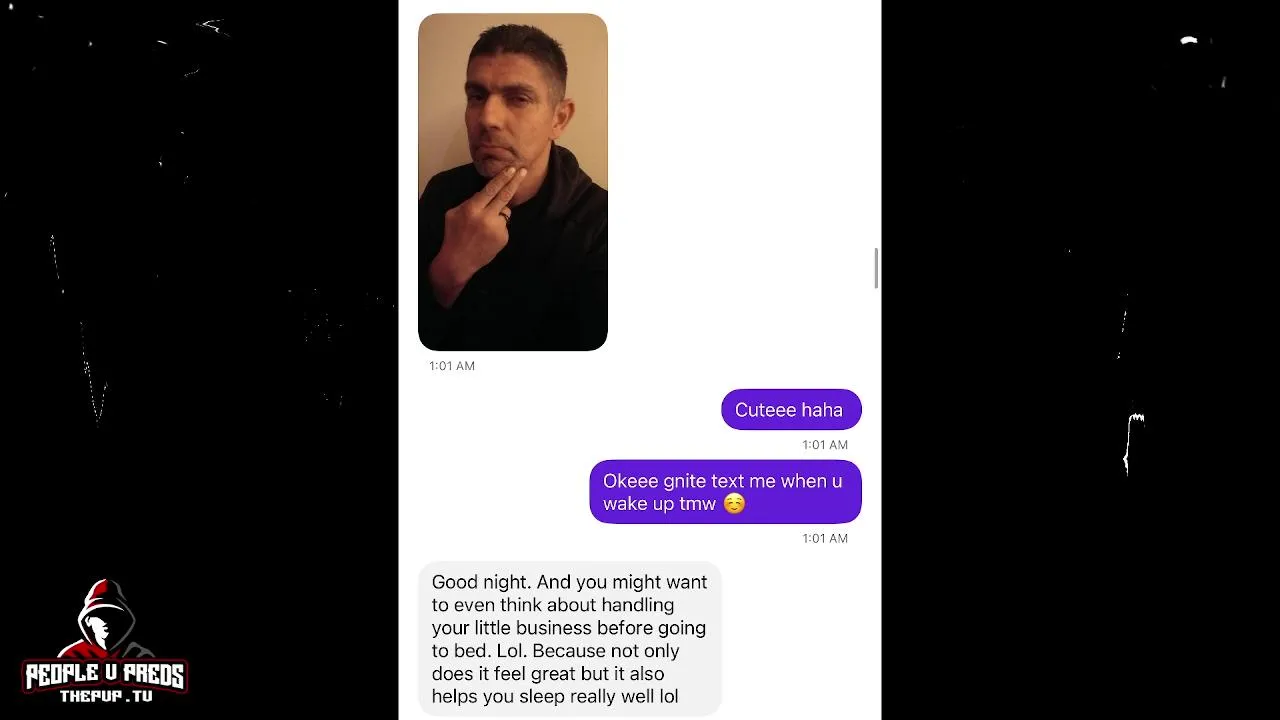The image size is (1280, 720).
Task: Select the "Okeee gnite text me" message bubble
Action: tap(725, 492)
